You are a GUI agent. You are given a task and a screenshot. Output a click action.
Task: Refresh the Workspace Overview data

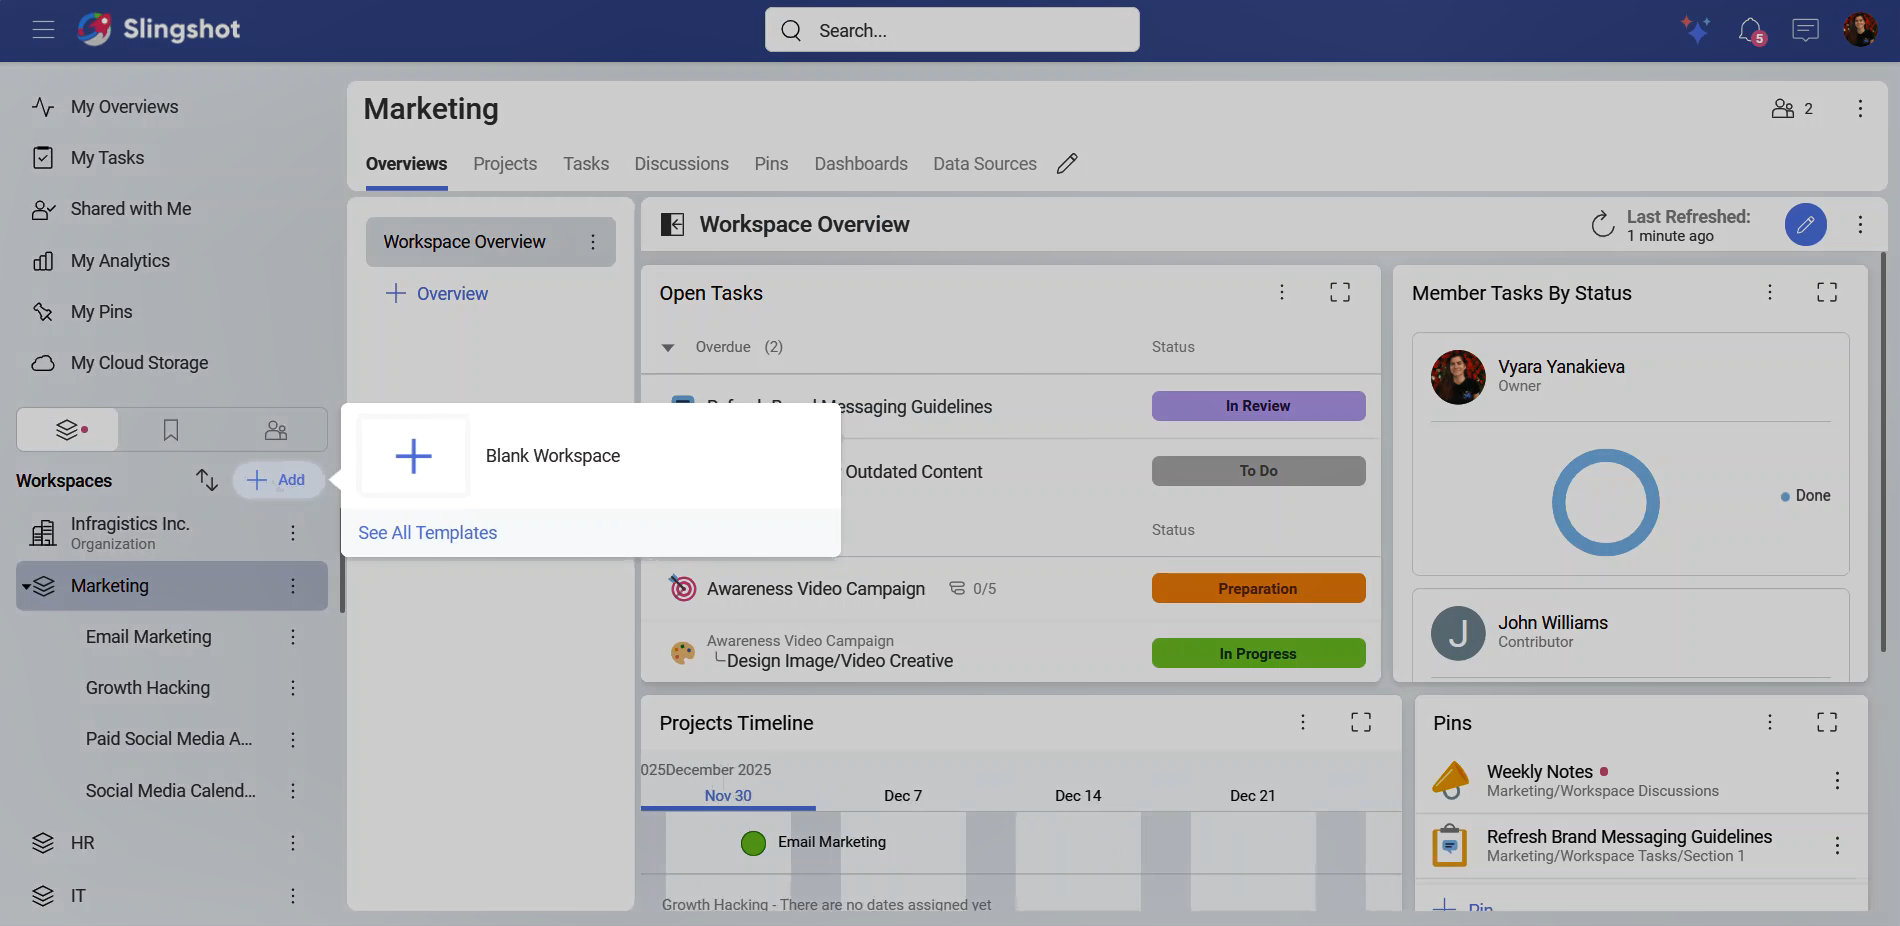(x=1602, y=225)
